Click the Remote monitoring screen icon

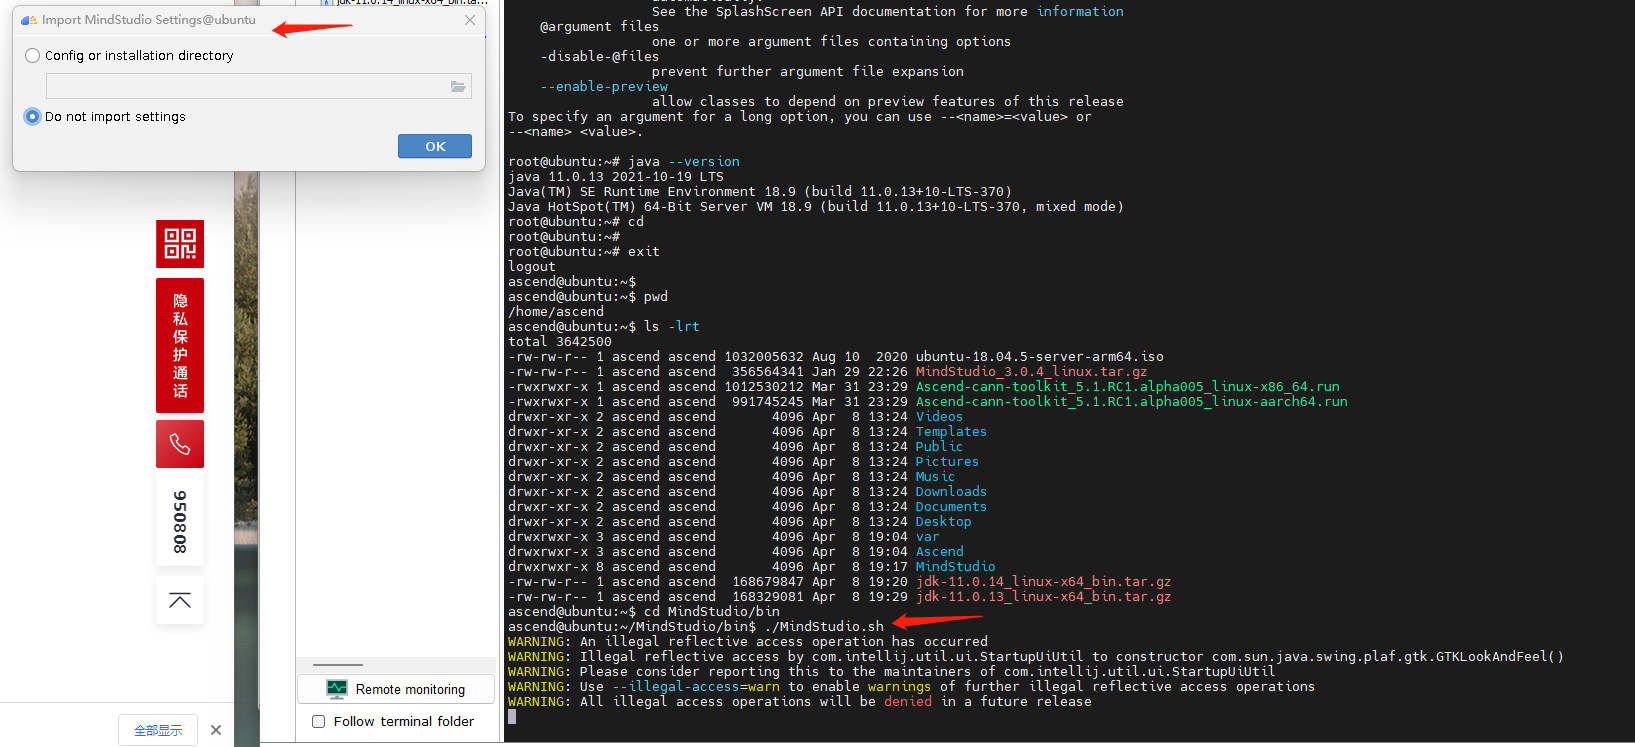(337, 689)
